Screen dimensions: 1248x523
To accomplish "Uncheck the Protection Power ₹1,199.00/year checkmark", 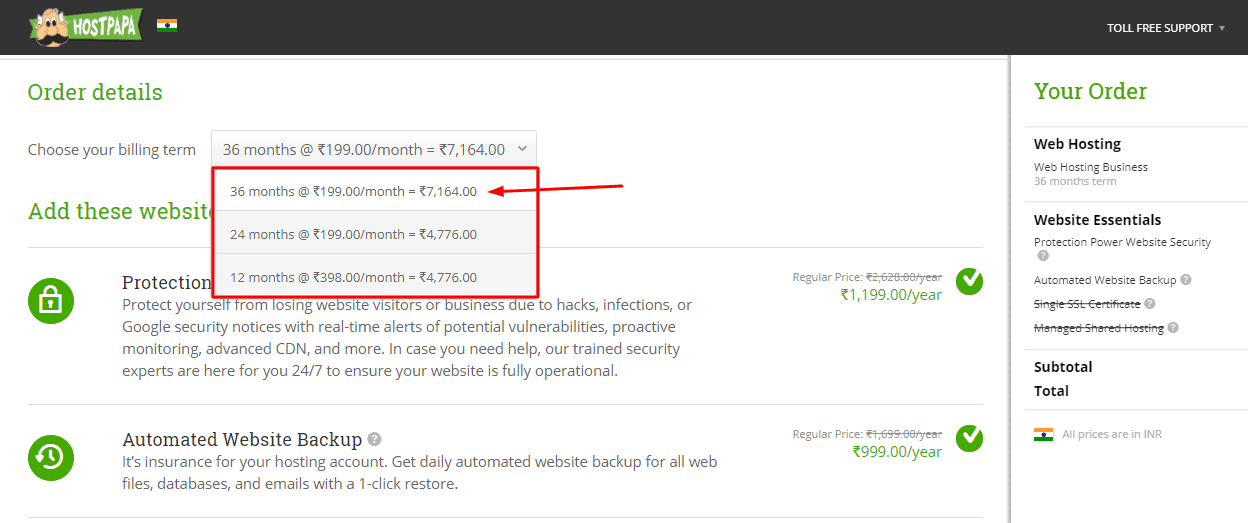I will 968,282.
